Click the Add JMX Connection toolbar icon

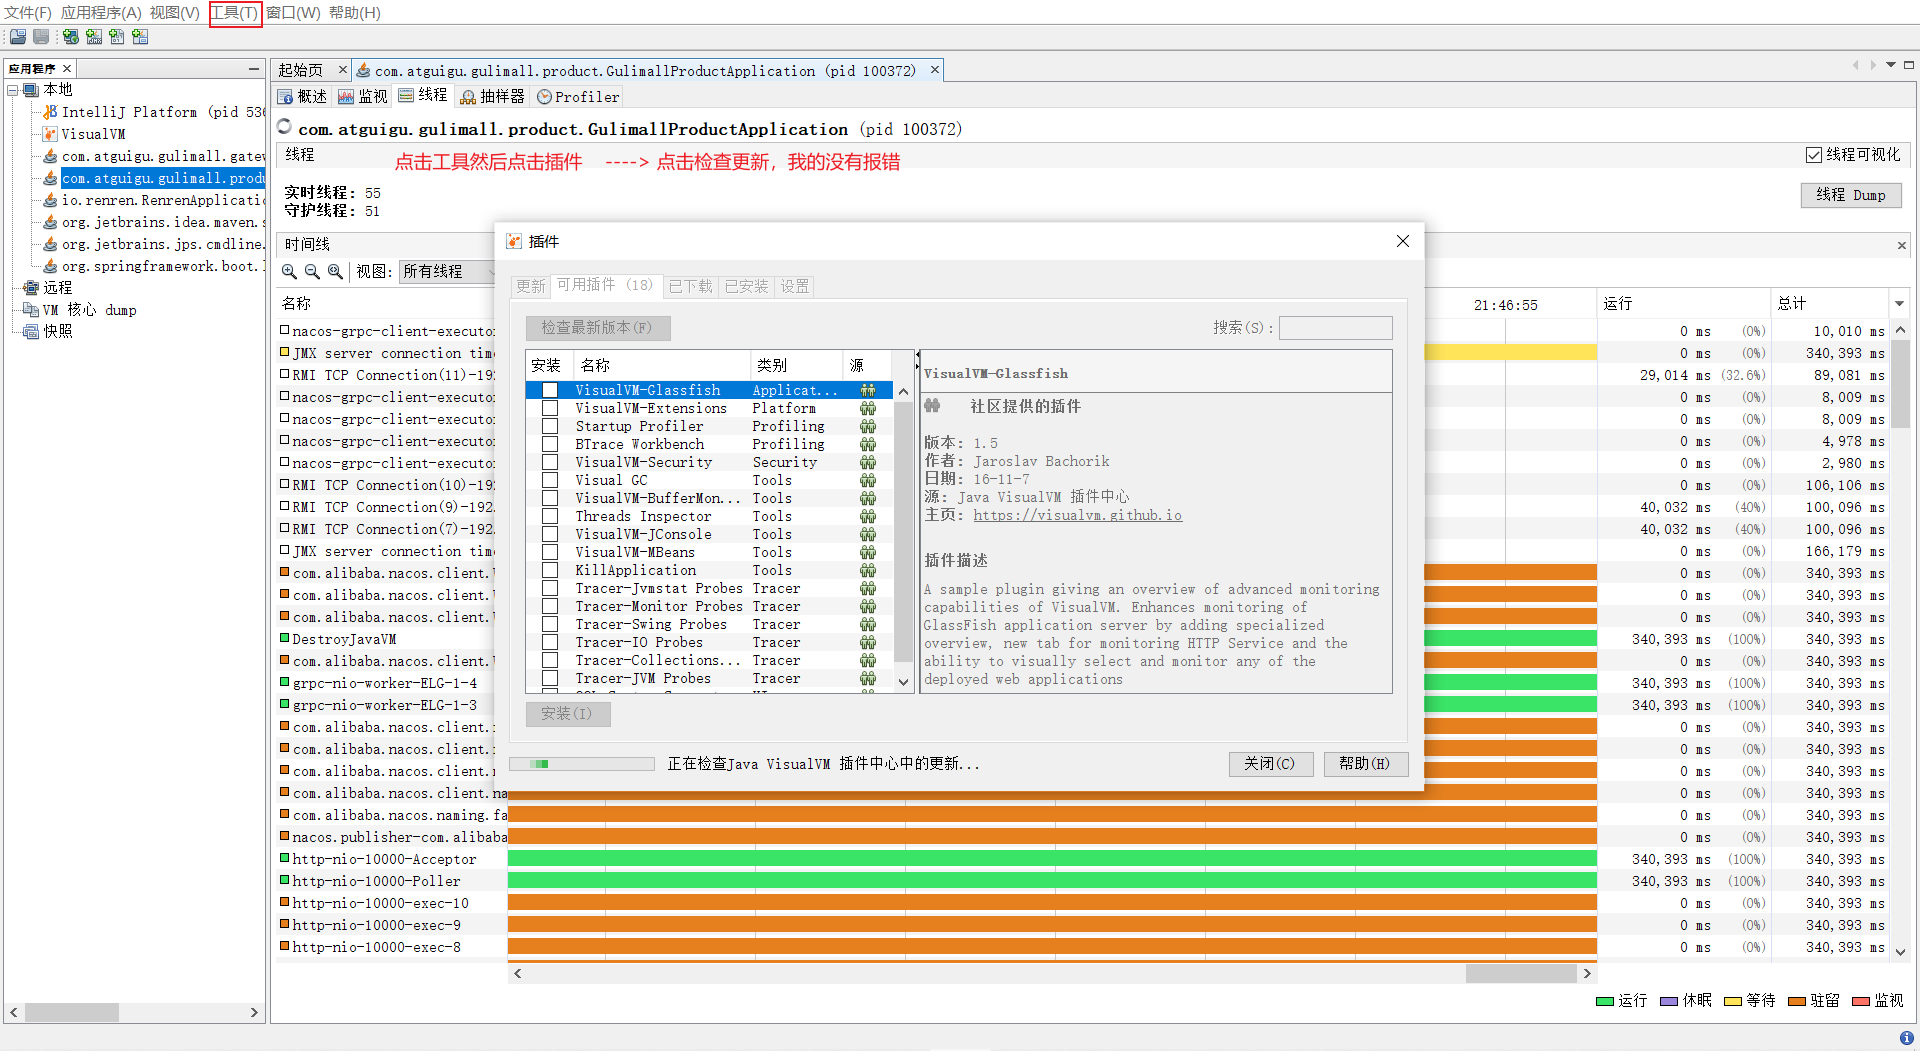(x=94, y=37)
